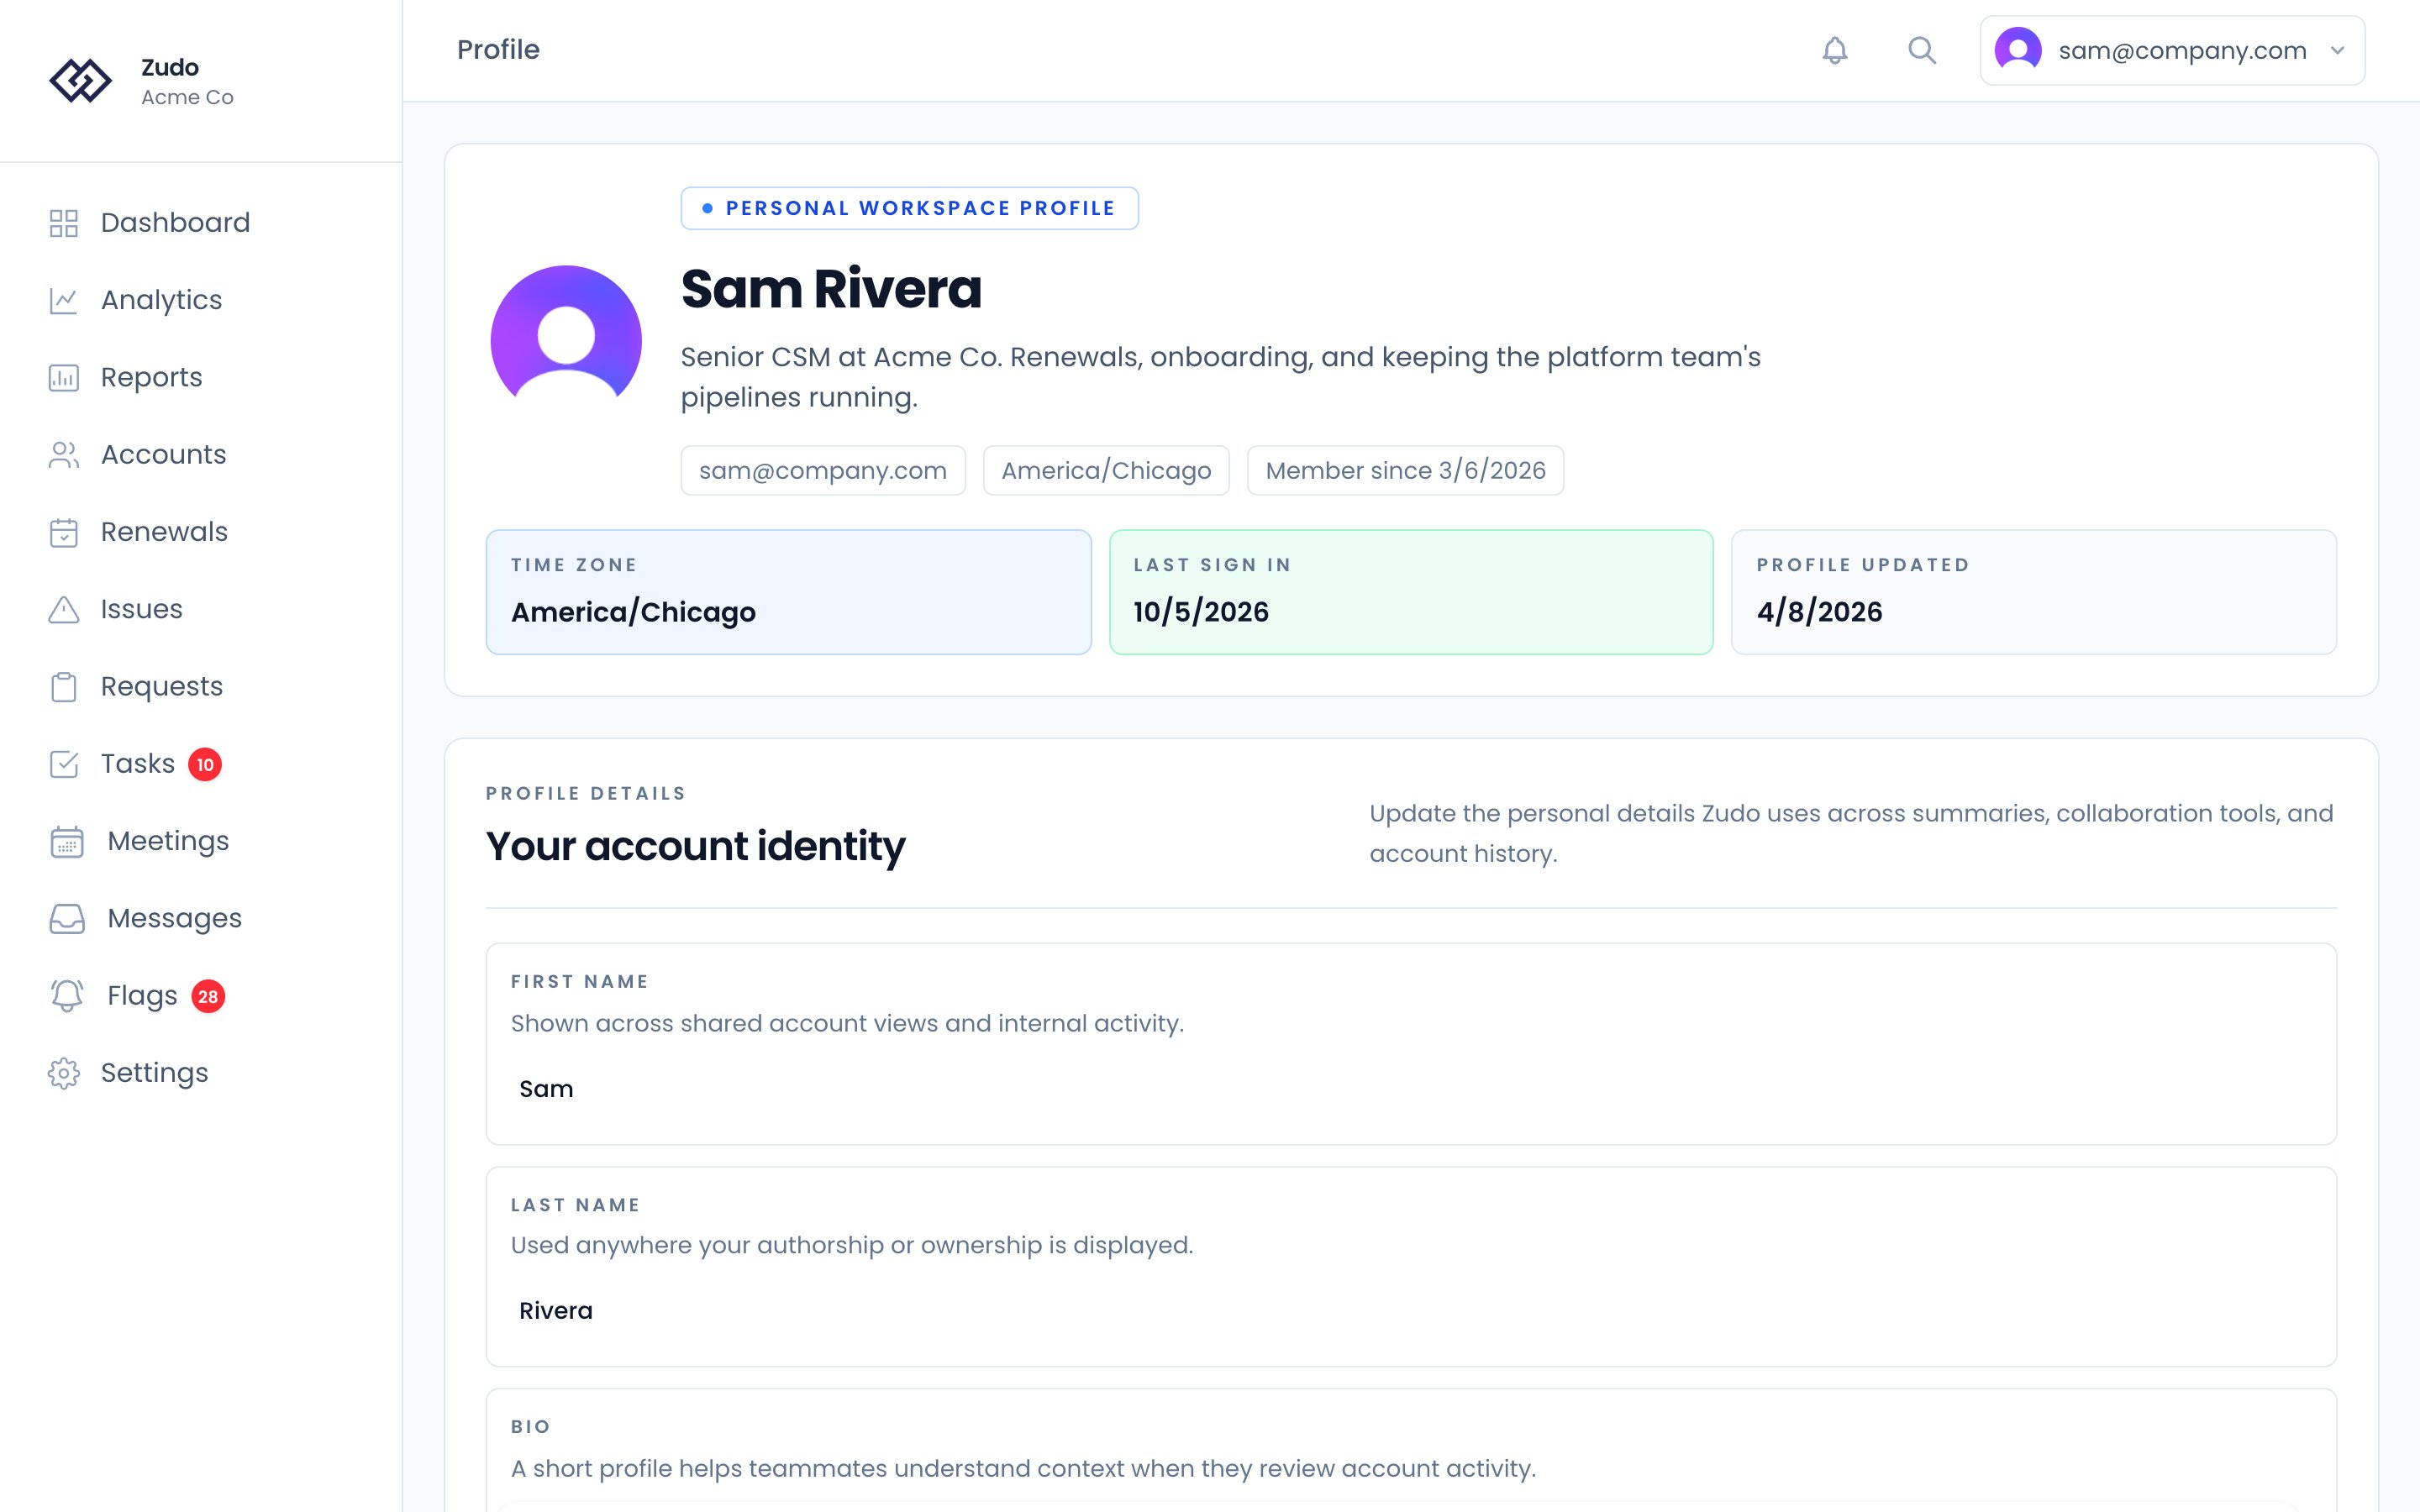Viewport: 2420px width, 1512px height.
Task: Click the Meetings calendar icon
Action: 67,842
